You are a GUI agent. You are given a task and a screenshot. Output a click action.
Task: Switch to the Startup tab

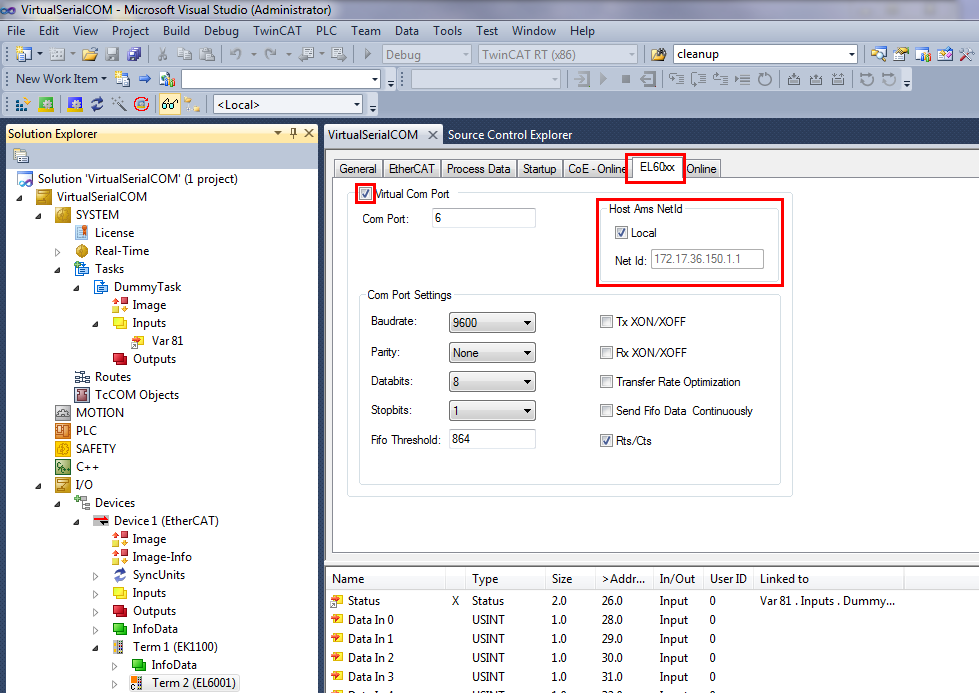539,169
